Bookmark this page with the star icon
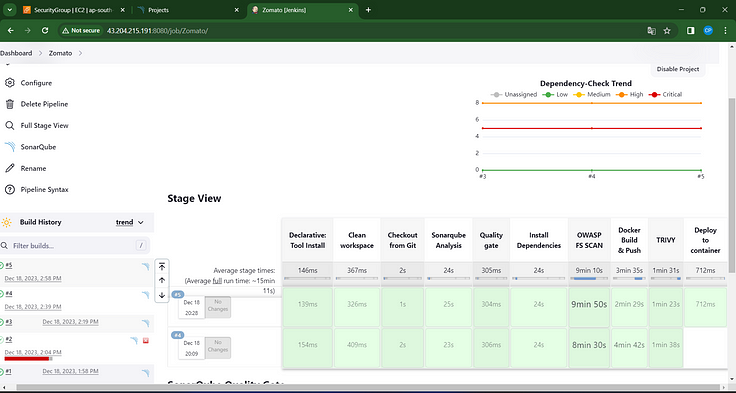 [x=667, y=31]
